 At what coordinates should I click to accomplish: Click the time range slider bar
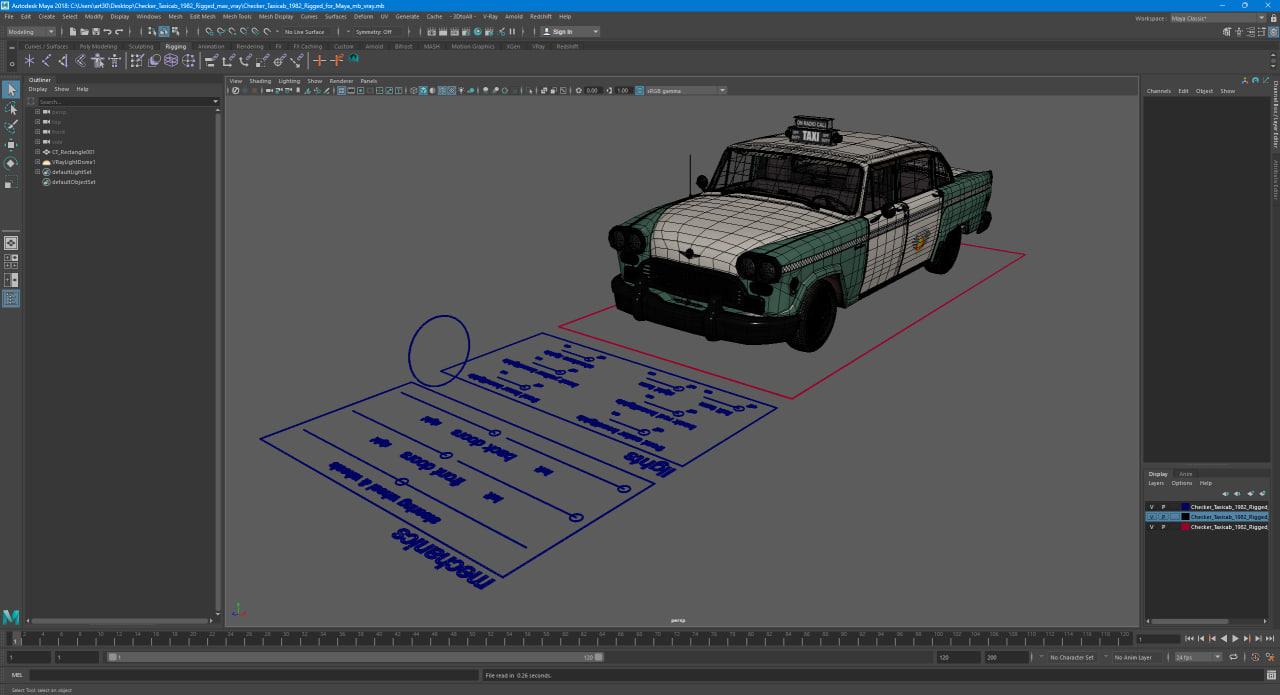pyautogui.click(x=356, y=657)
